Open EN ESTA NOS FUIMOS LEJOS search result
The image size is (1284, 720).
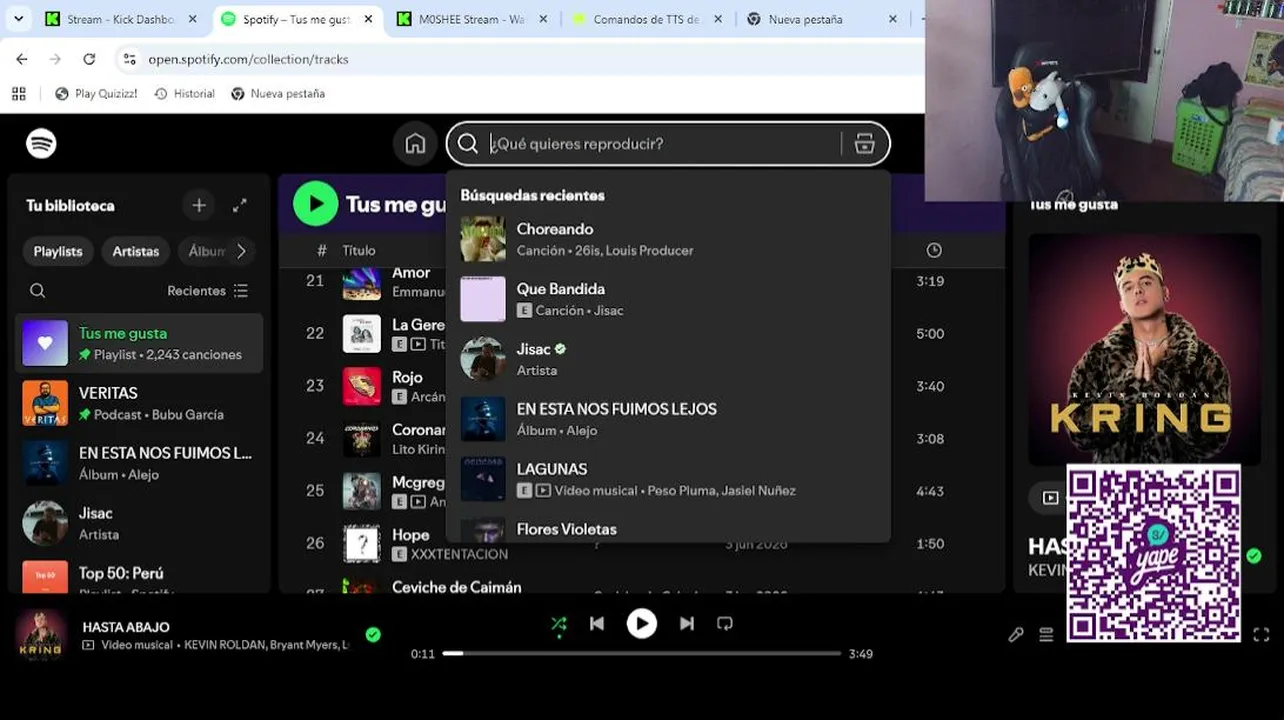click(668, 419)
